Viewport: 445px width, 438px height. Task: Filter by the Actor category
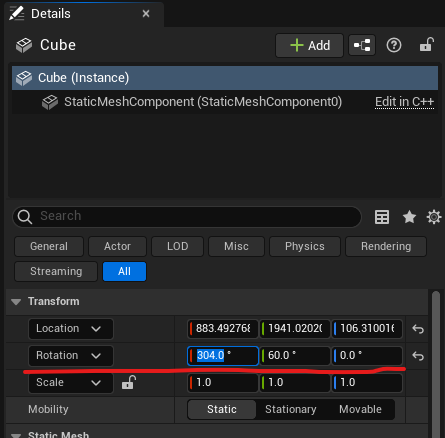117,246
